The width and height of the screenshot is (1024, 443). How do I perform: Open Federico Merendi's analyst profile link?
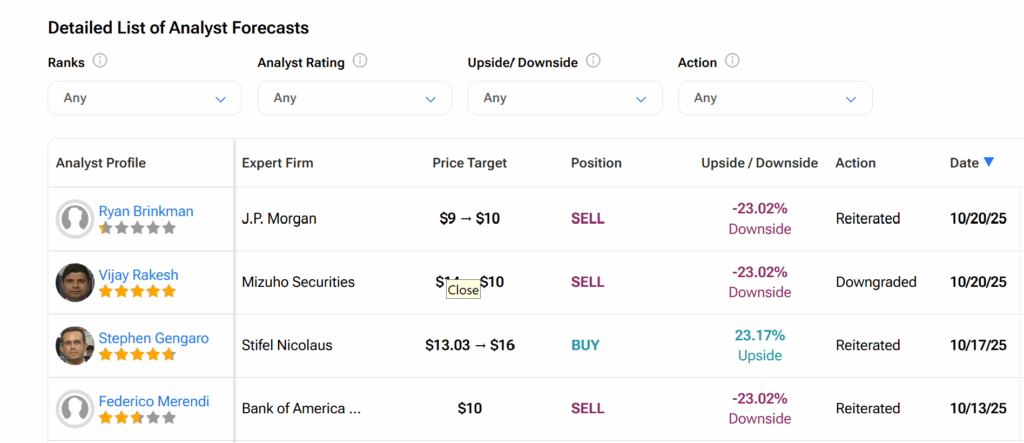click(154, 401)
